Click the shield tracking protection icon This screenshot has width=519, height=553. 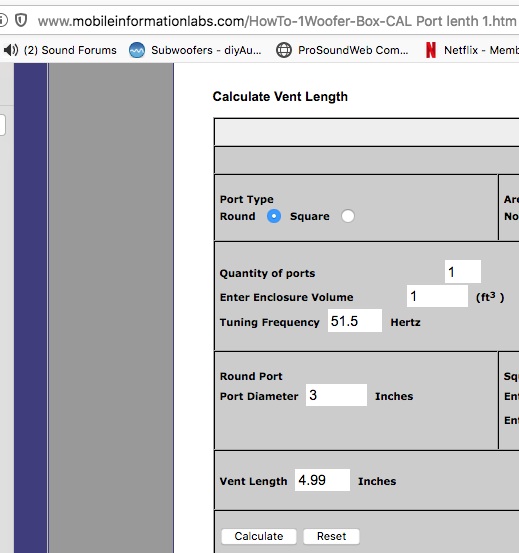(x=21, y=21)
